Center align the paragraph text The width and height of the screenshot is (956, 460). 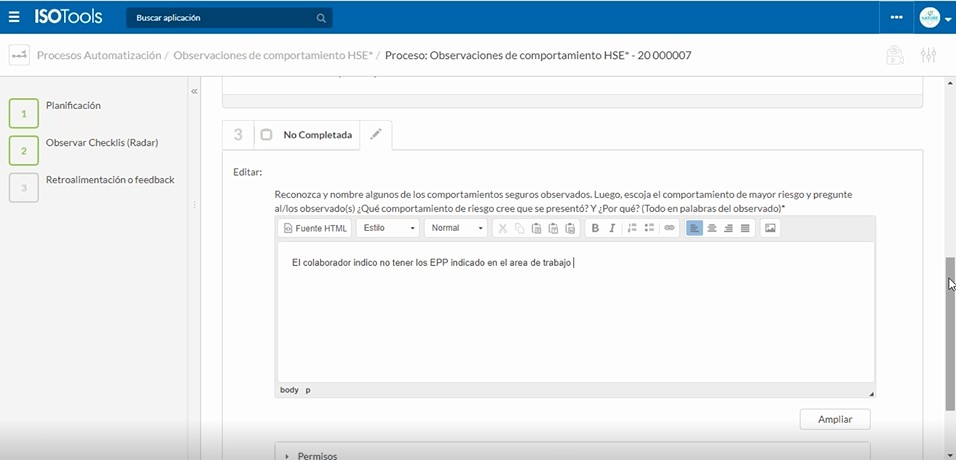pos(712,228)
